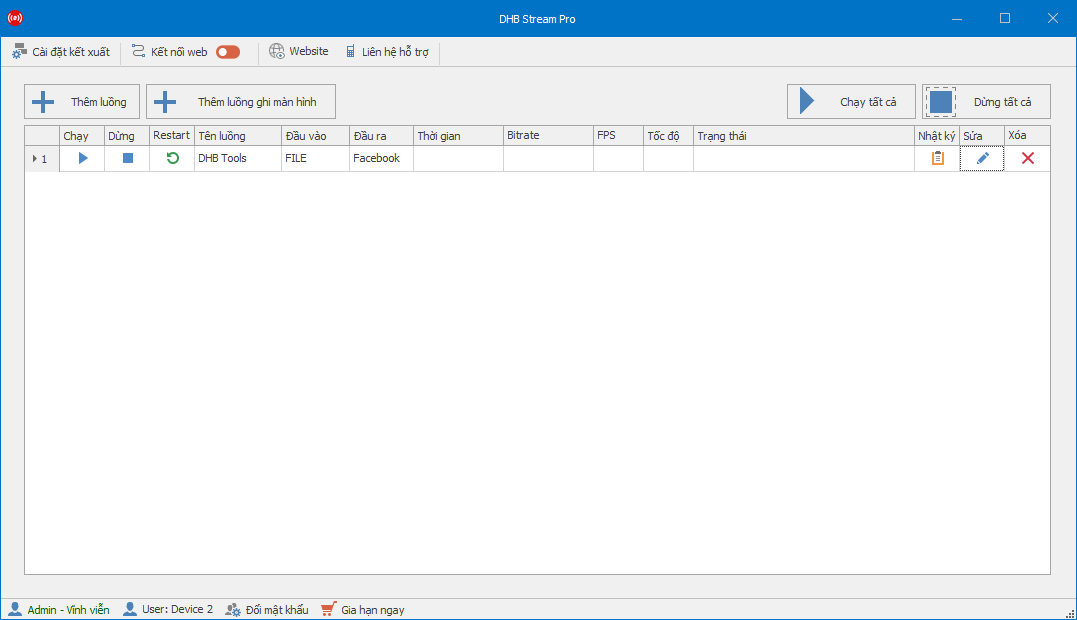Toggle the Kết nối web switch
The image size is (1077, 620).
pyautogui.click(x=228, y=52)
